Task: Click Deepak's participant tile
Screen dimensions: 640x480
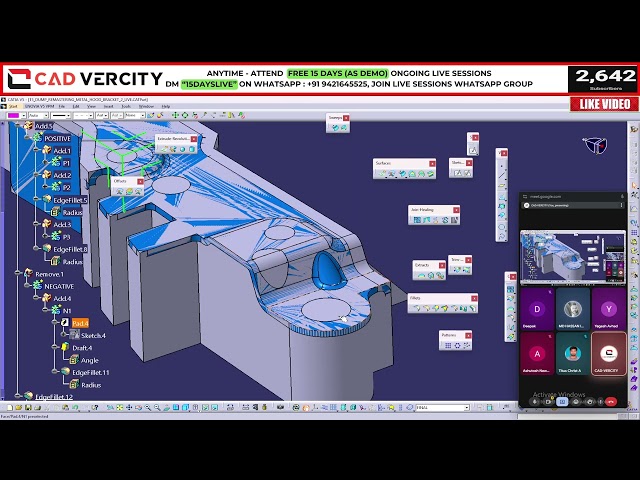Action: coord(537,309)
